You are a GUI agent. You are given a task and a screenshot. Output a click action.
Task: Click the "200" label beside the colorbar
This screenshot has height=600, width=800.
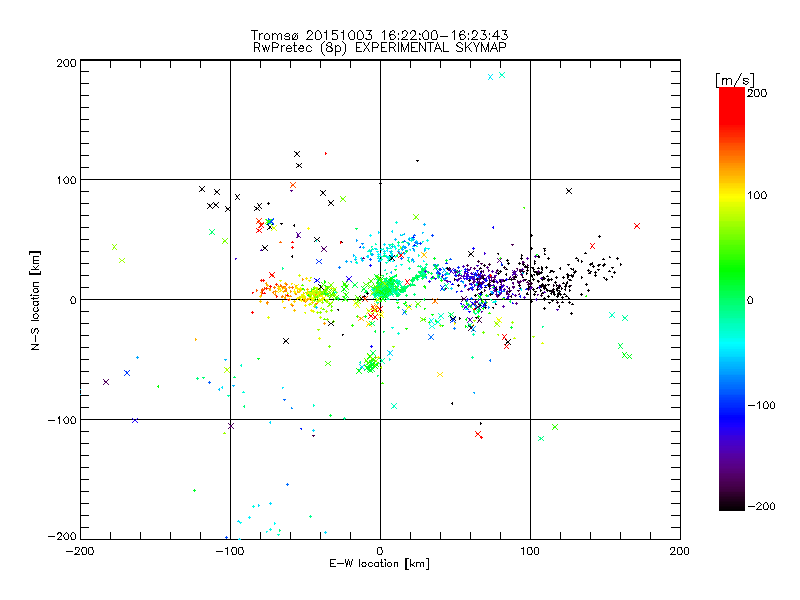pos(757,93)
